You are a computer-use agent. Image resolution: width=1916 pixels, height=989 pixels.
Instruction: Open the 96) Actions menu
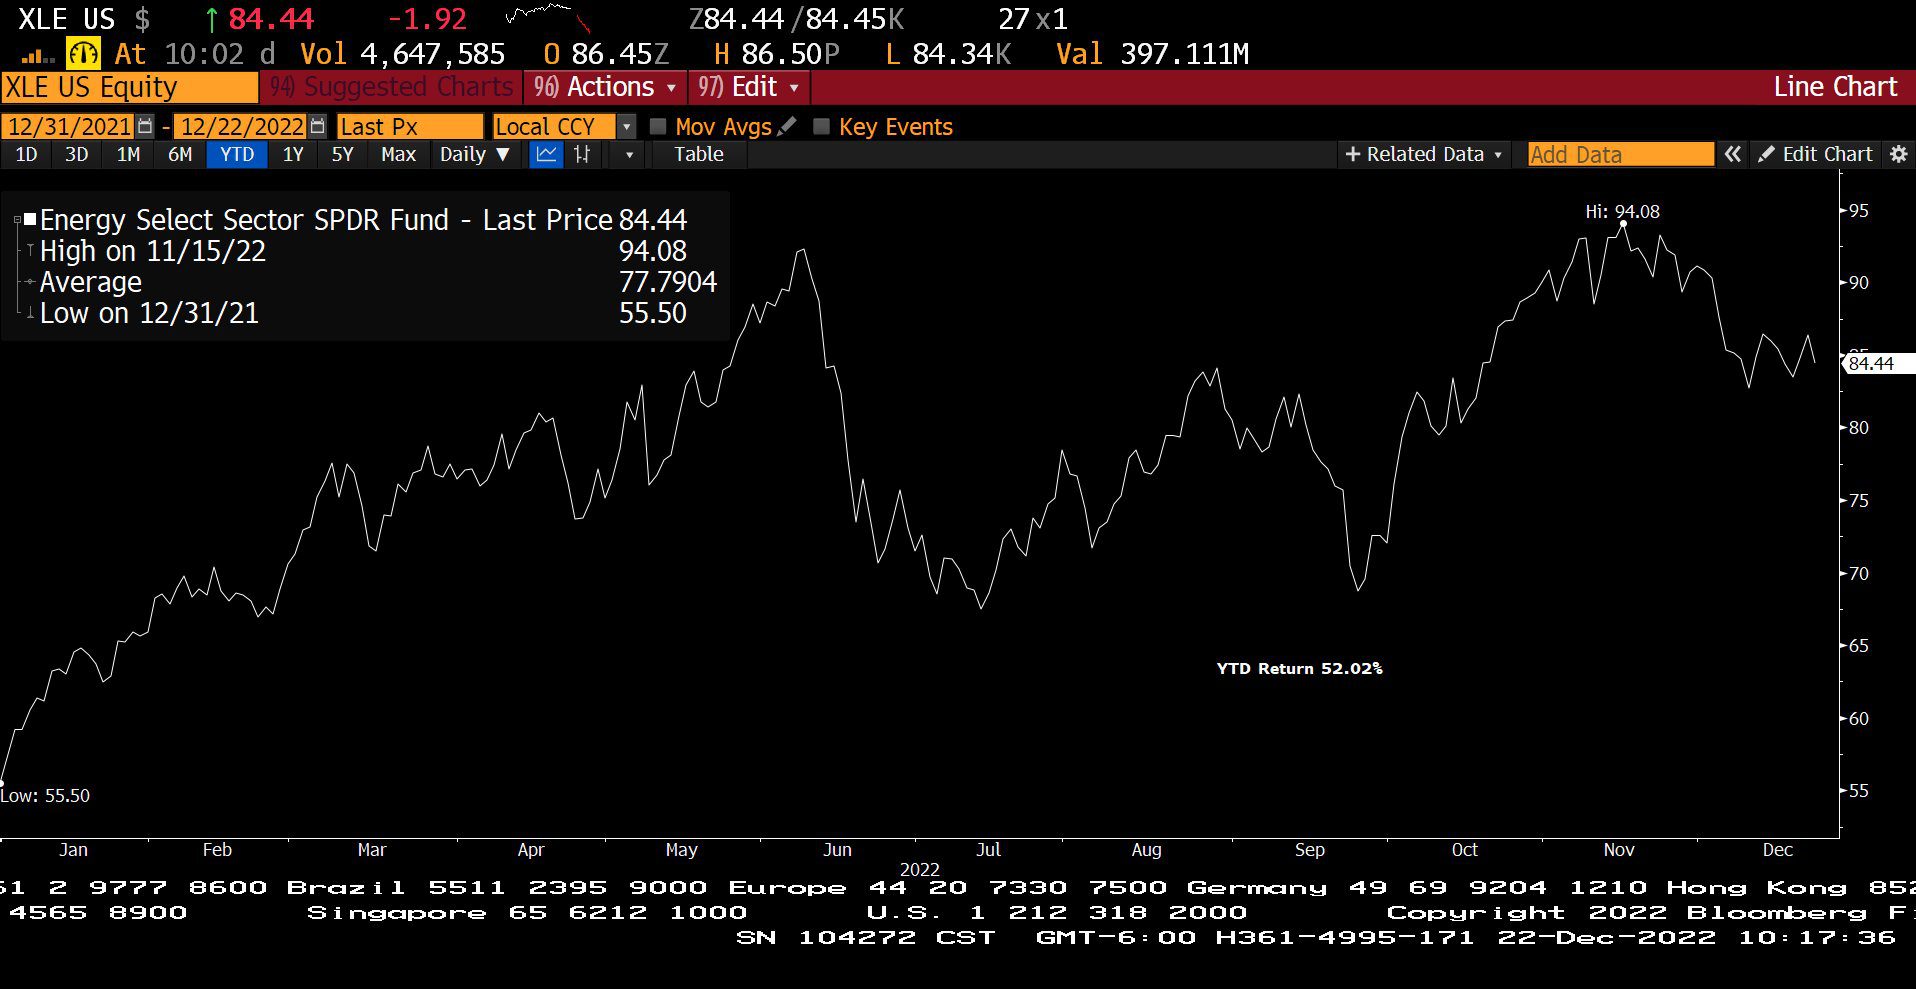point(605,87)
